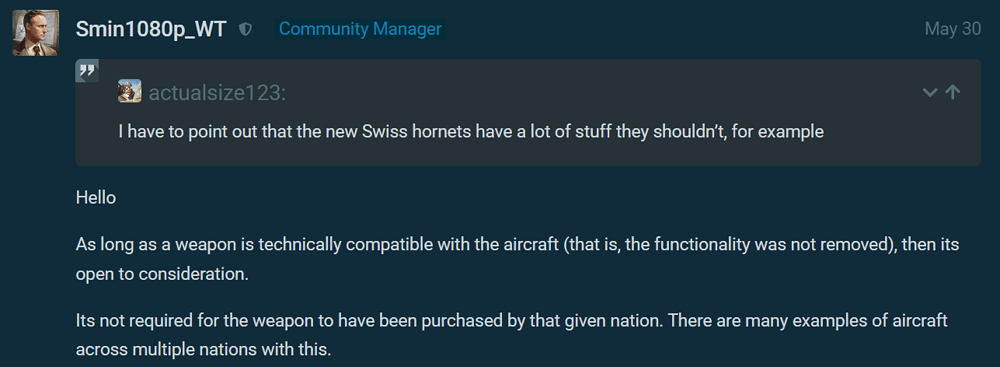Viewport: 1000px width, 367px height.
Task: Click the Community Manager title
Action: (x=360, y=29)
